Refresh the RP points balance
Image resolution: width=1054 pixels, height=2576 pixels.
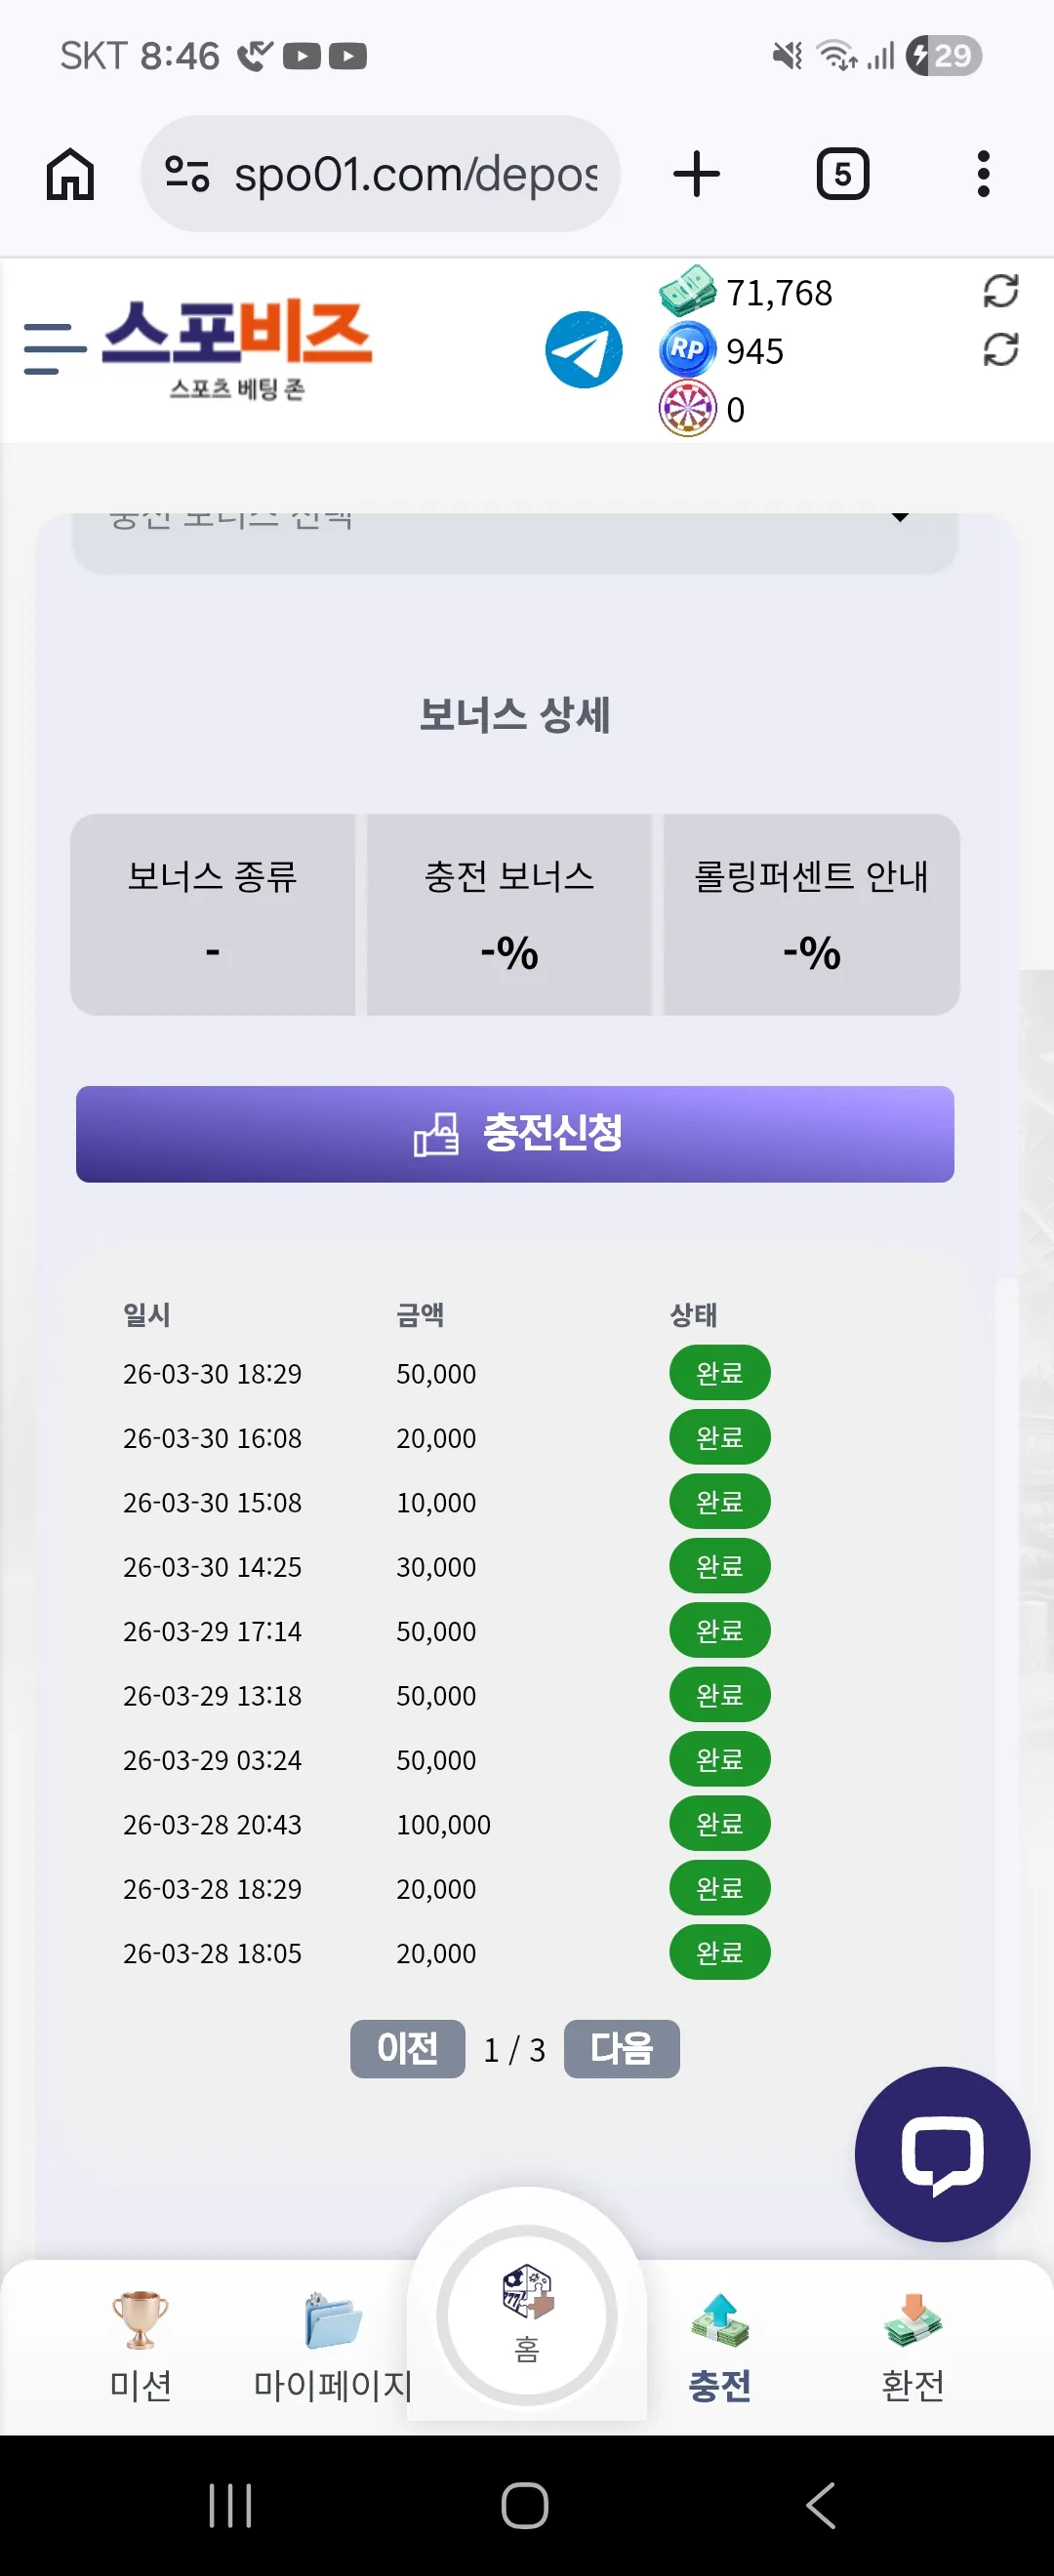(x=1000, y=350)
